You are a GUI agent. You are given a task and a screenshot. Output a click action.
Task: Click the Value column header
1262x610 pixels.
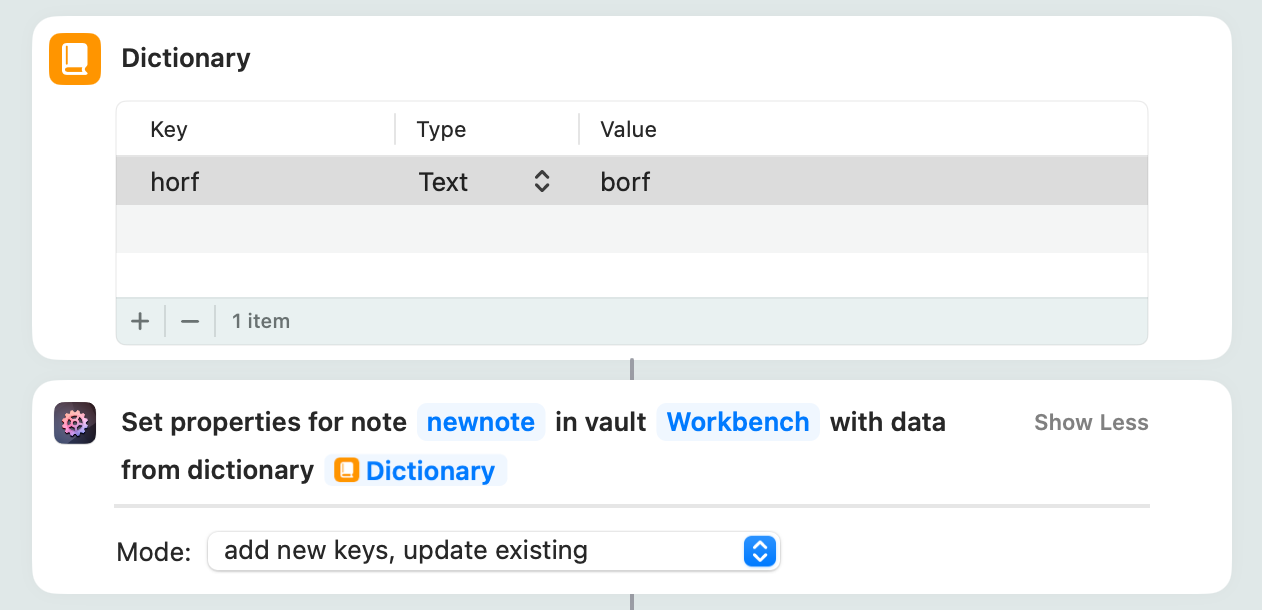pyautogui.click(x=628, y=130)
